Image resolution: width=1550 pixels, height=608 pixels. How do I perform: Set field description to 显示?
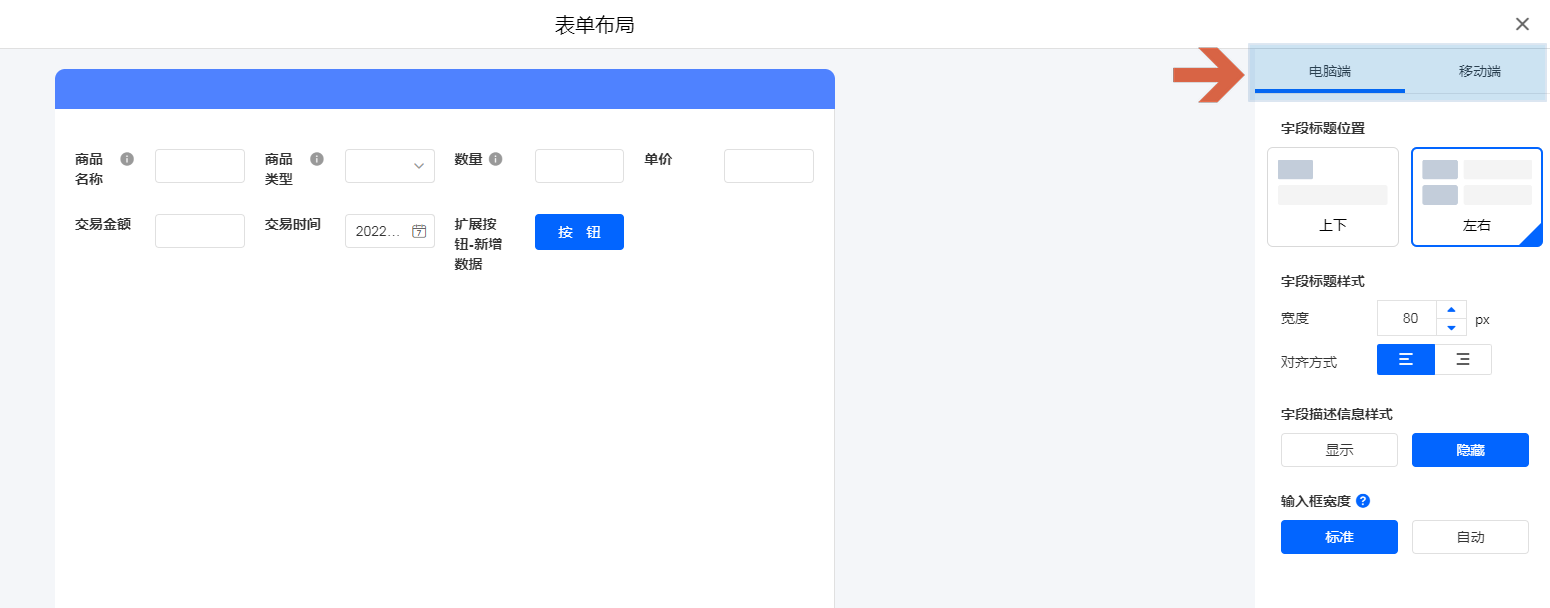click(x=1339, y=450)
